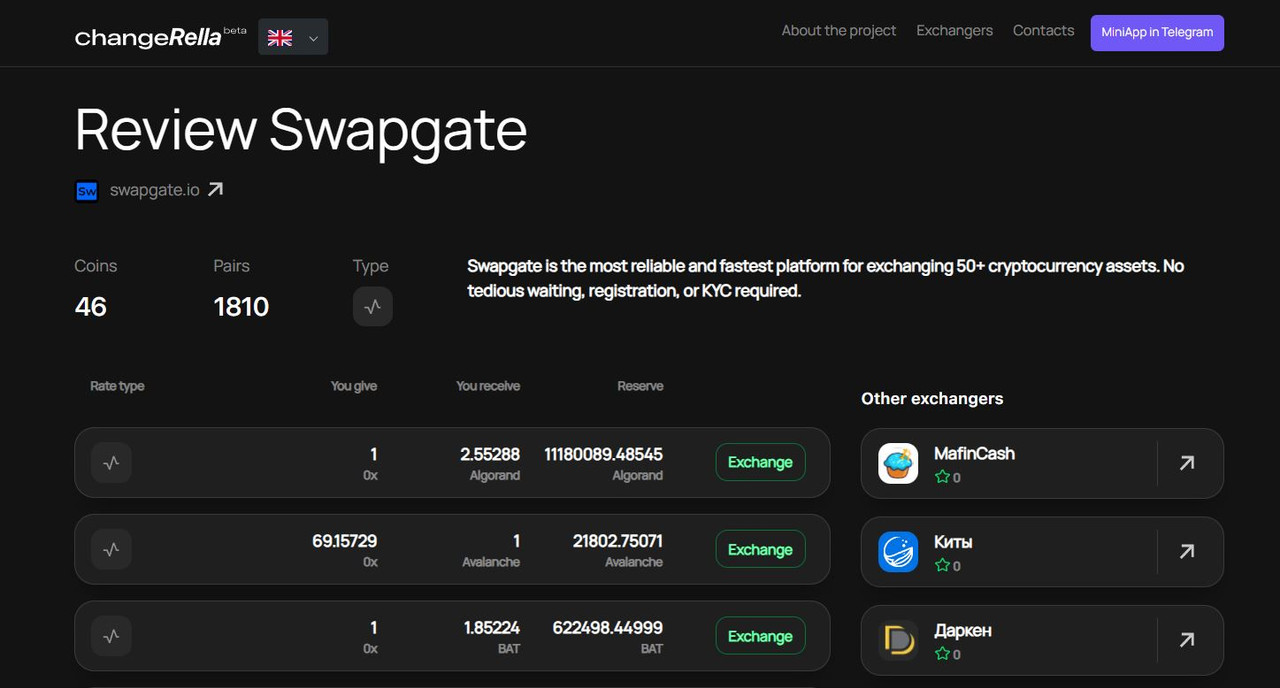The width and height of the screenshot is (1280, 688).
Task: Click the Pairs count 1810
Action: click(x=241, y=307)
